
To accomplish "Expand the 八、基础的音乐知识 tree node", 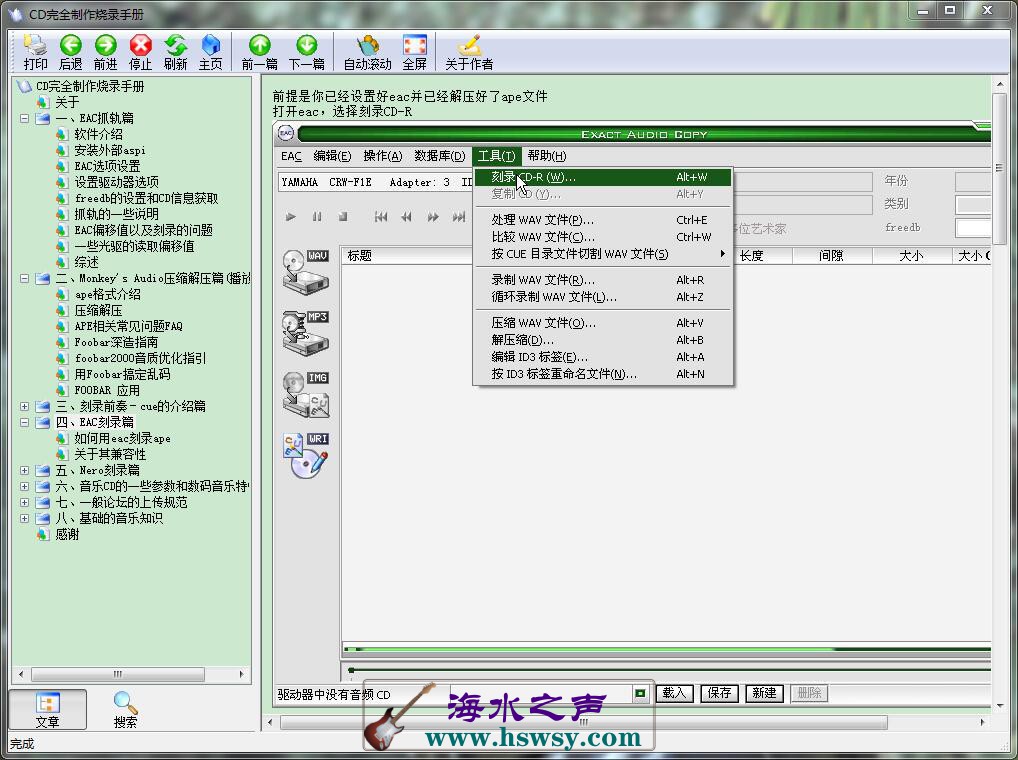I will click(x=24, y=519).
